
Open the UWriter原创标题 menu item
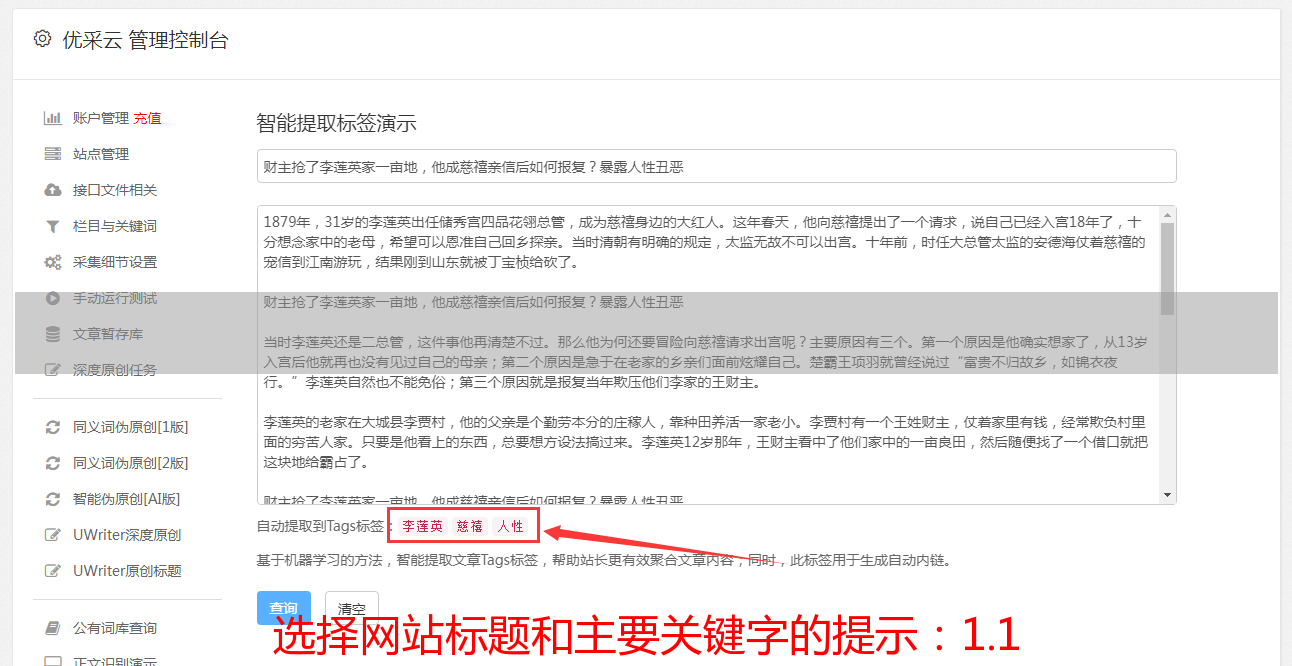click(x=127, y=571)
